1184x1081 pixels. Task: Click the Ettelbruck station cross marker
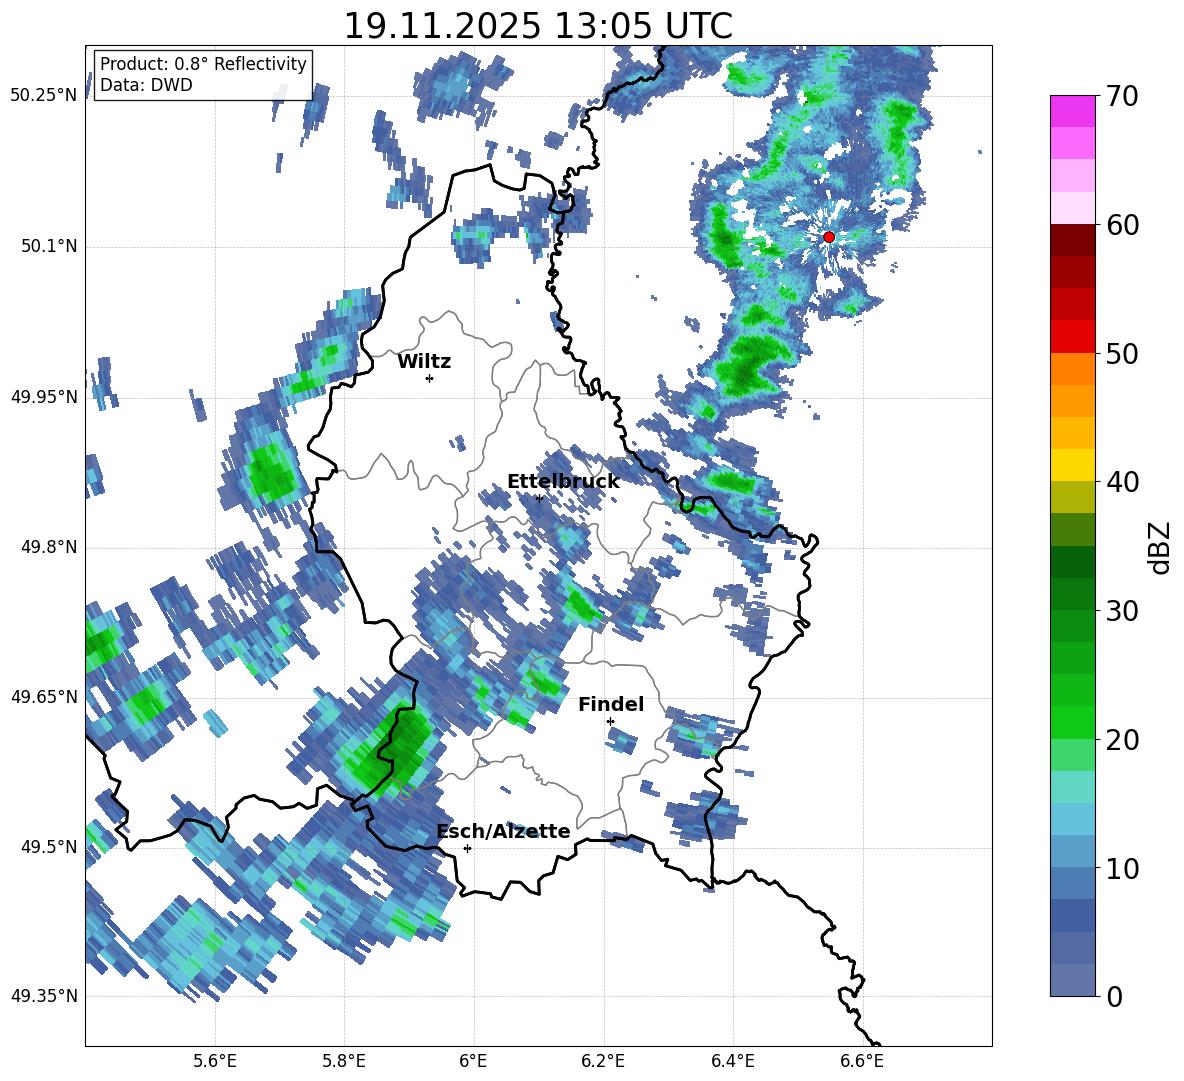point(539,498)
